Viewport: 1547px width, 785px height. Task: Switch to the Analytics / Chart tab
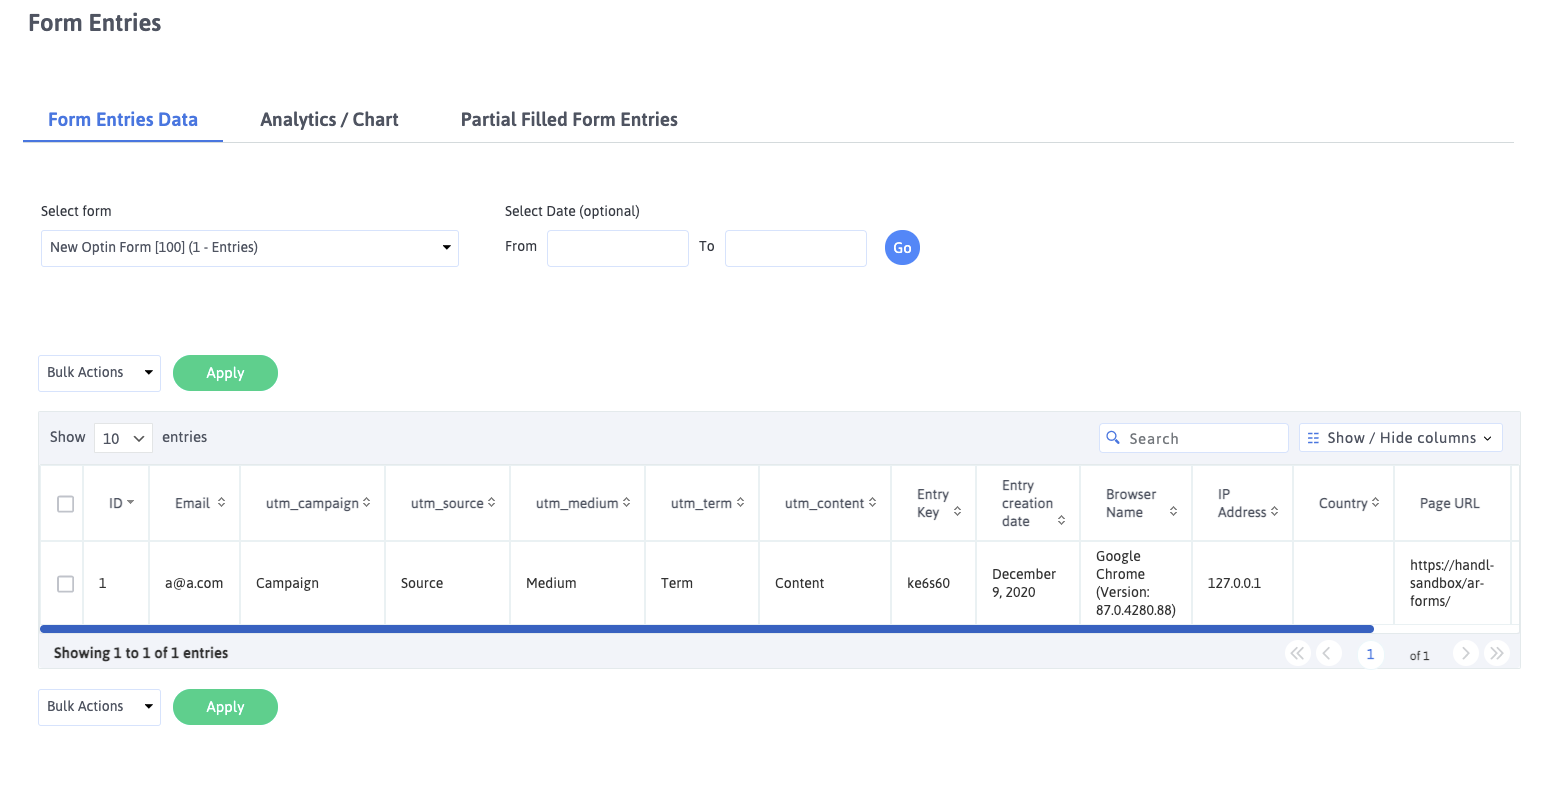[x=329, y=120]
